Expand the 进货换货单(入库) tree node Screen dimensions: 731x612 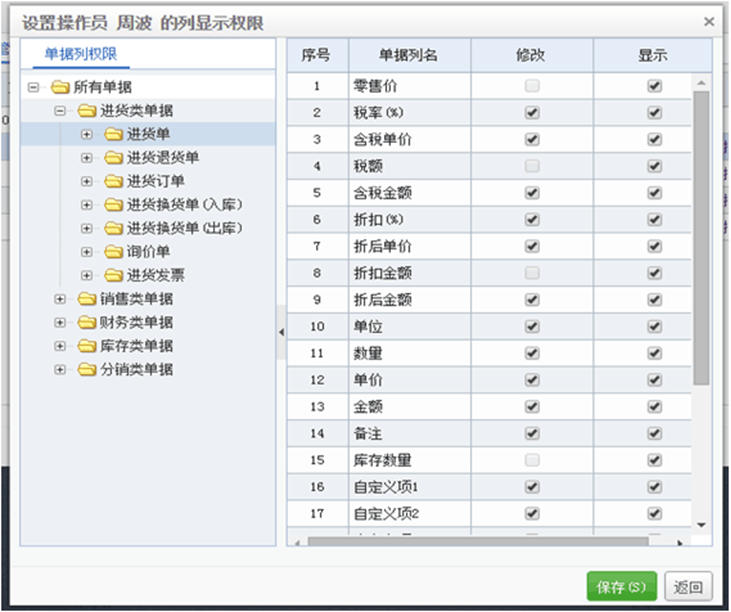pyautogui.click(x=86, y=205)
